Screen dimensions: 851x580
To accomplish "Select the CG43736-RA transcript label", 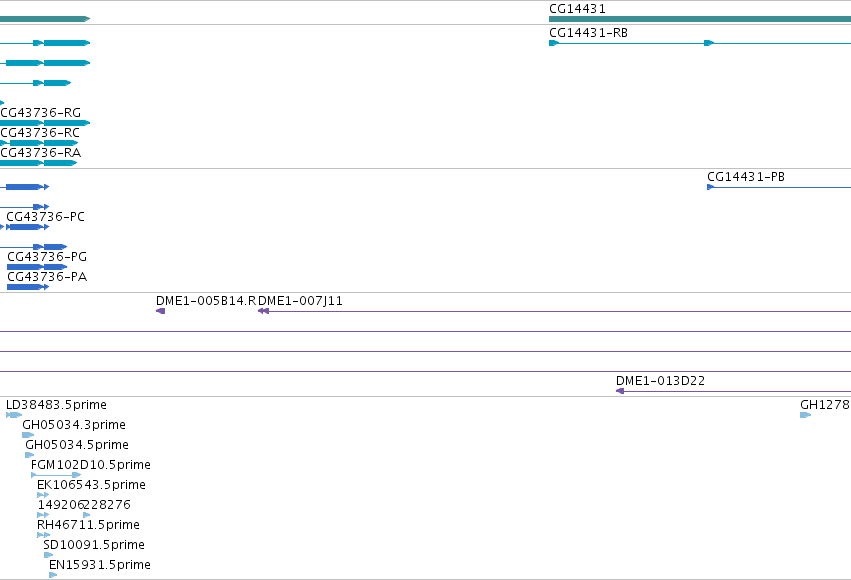I will [41, 153].
